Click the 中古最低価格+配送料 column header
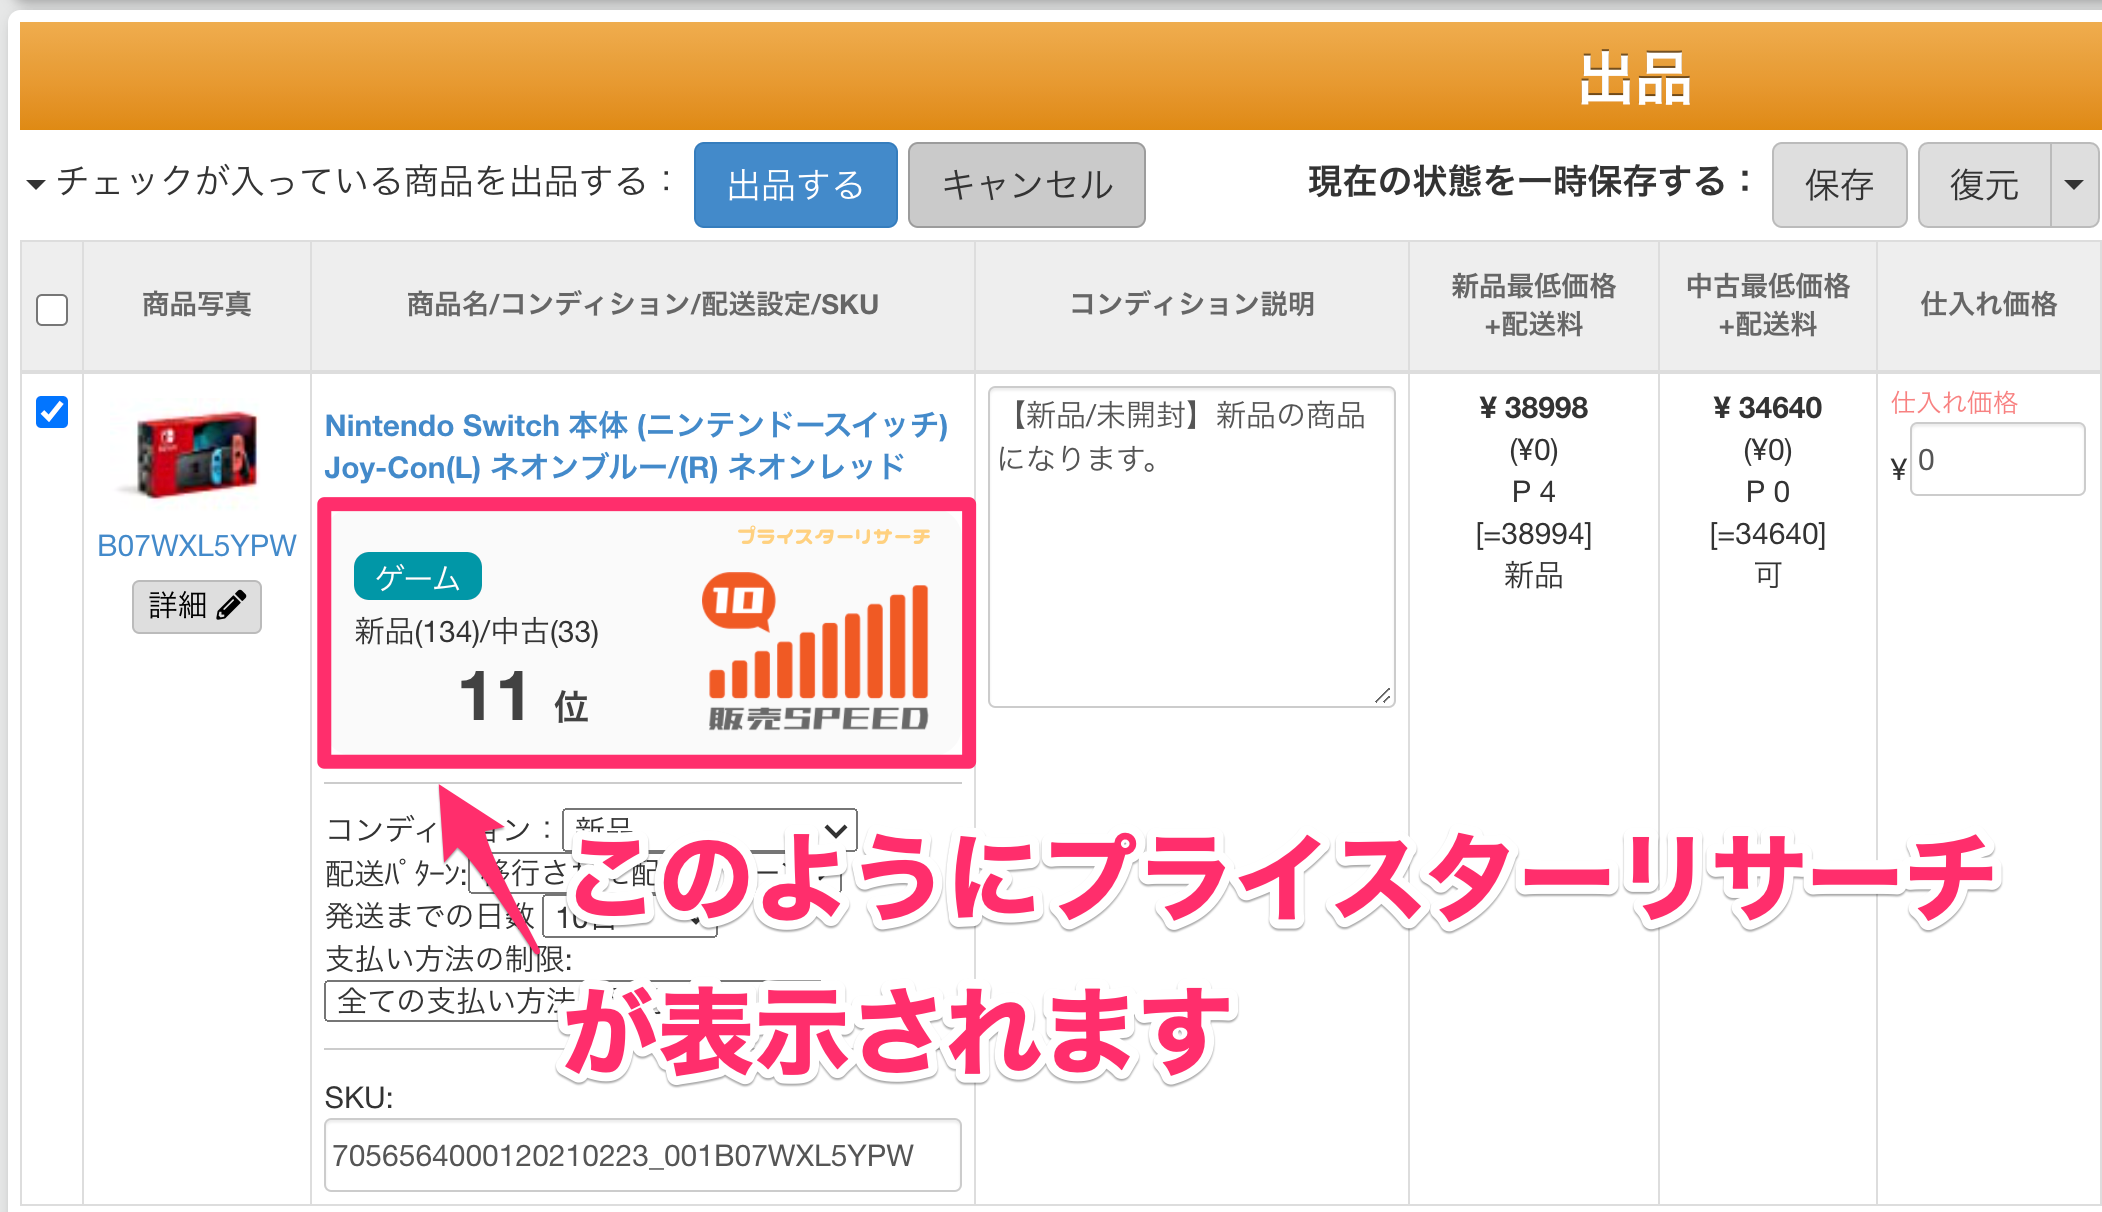The width and height of the screenshot is (2102, 1212). point(1767,305)
